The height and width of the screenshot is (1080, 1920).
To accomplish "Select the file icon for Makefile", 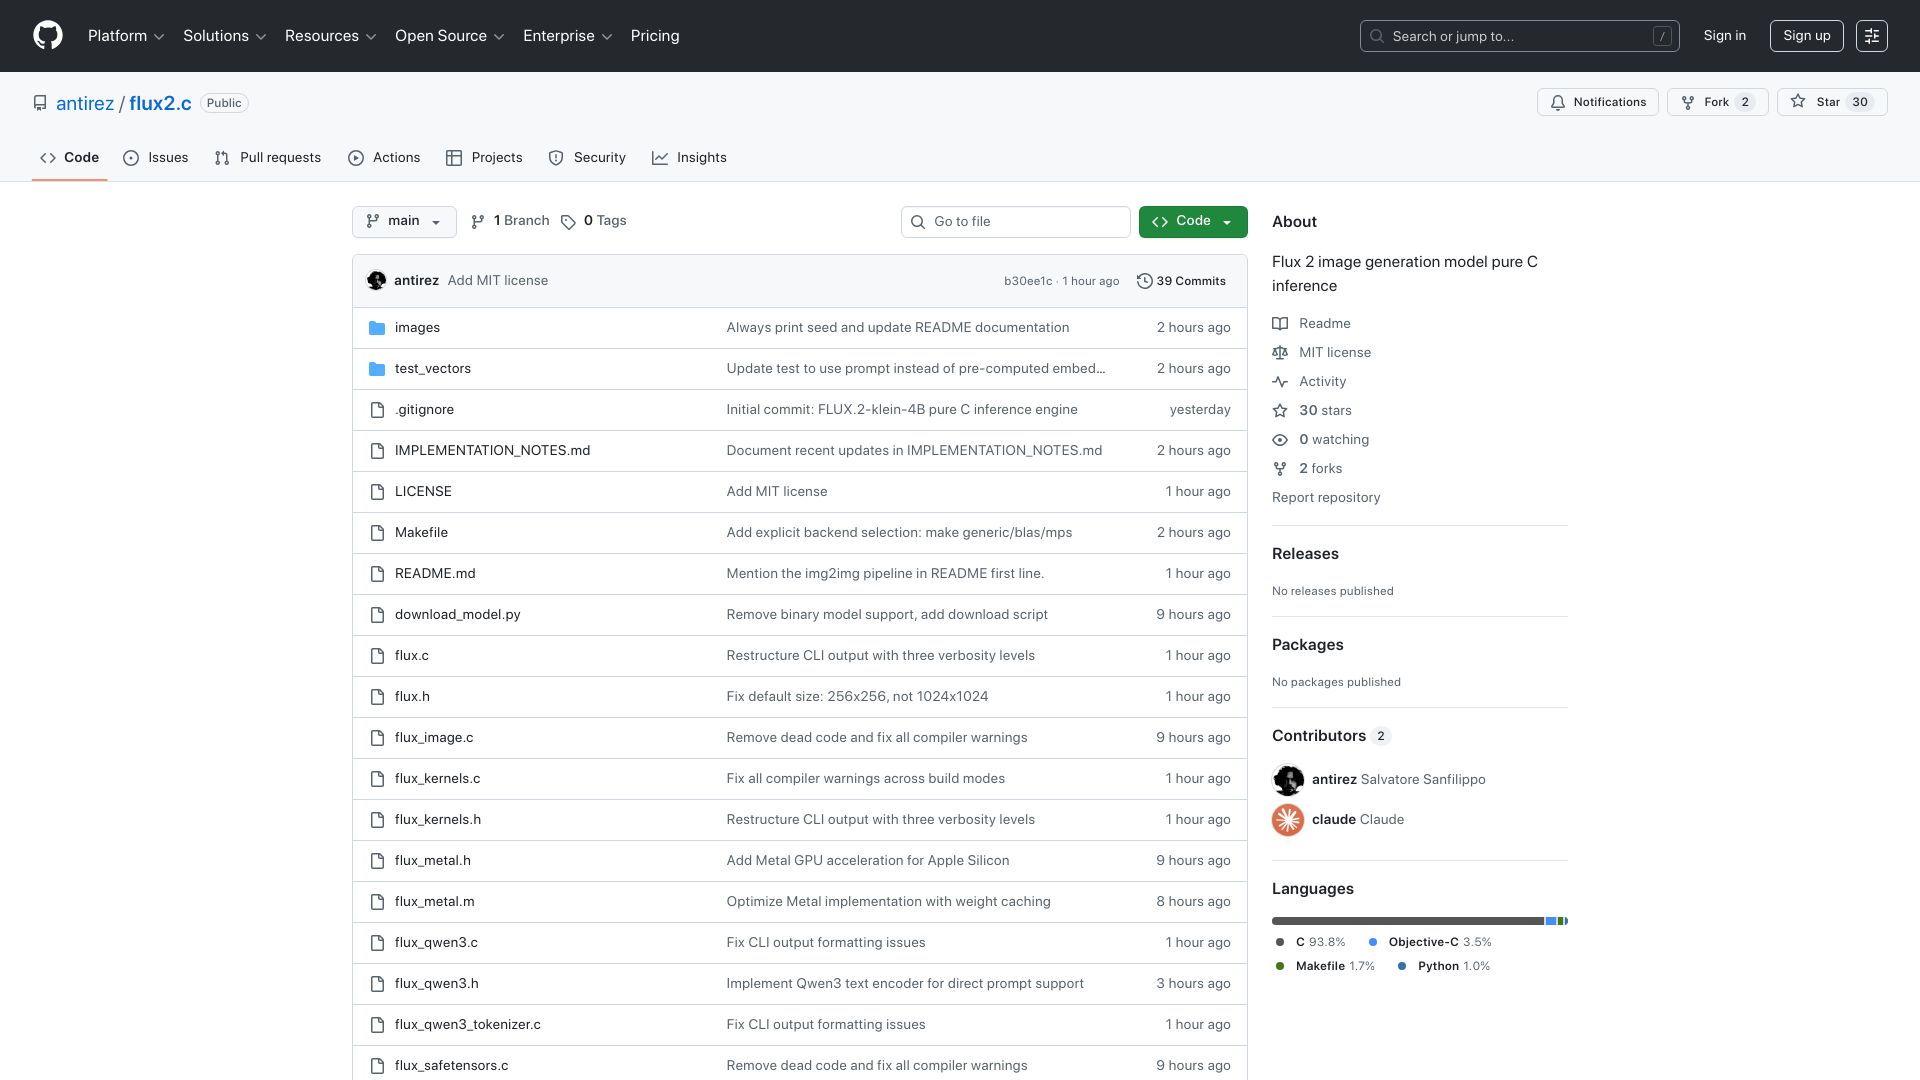I will click(x=377, y=533).
